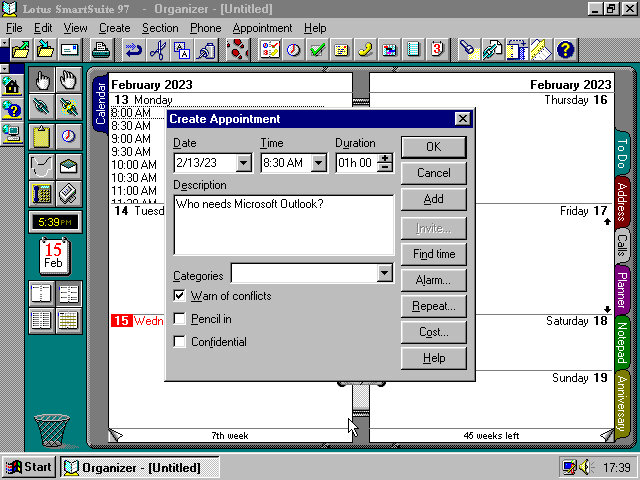This screenshot has height=480, width=640.
Task: Mark the appointment as Confidential
Action: pyautogui.click(x=180, y=342)
